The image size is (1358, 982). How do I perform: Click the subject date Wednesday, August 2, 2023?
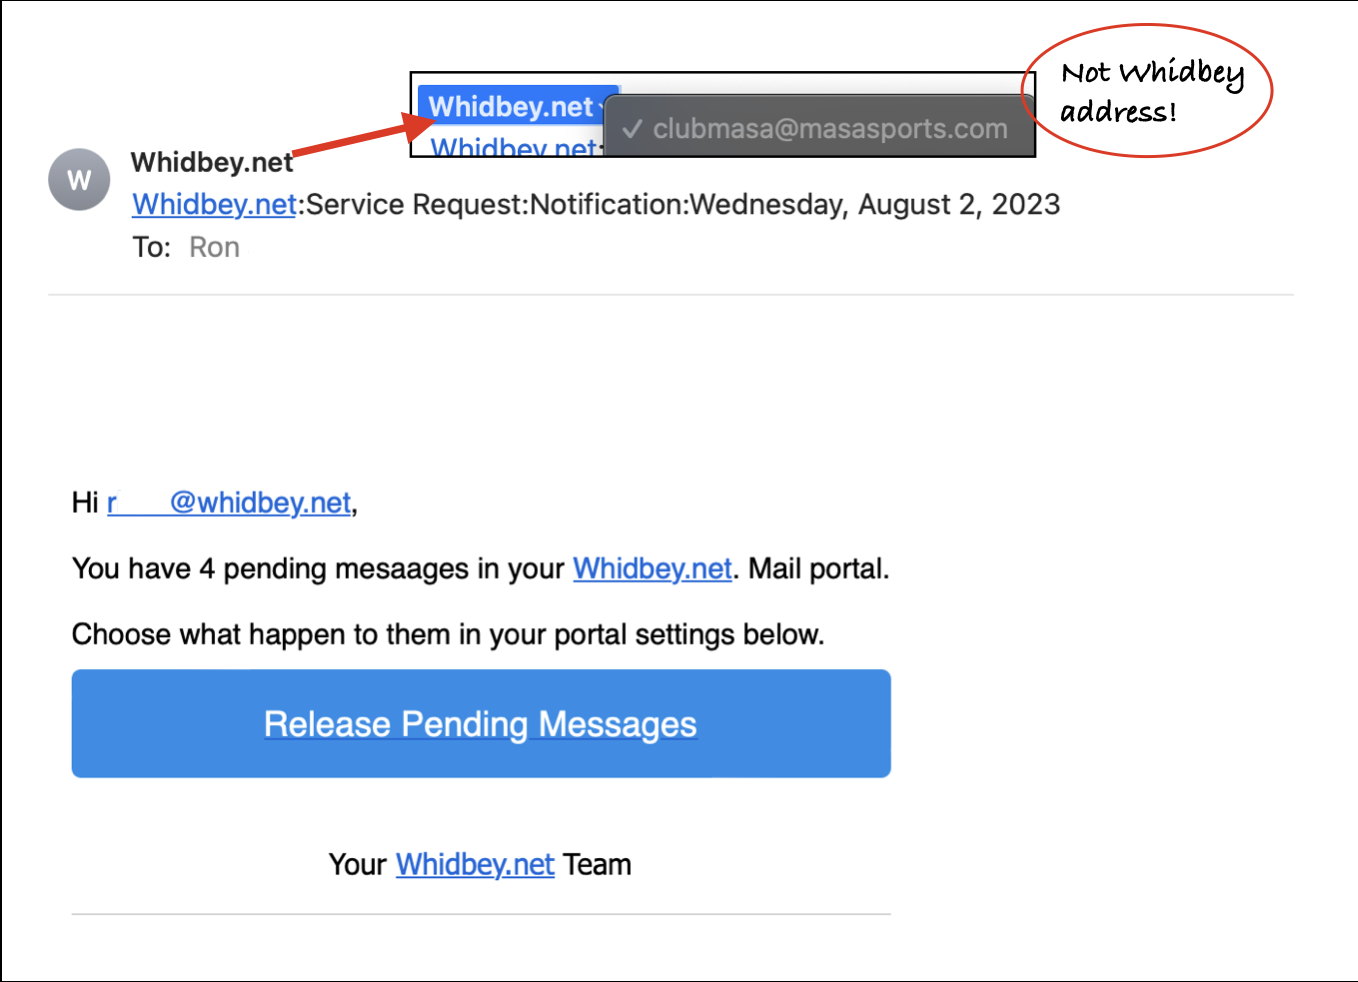point(875,204)
